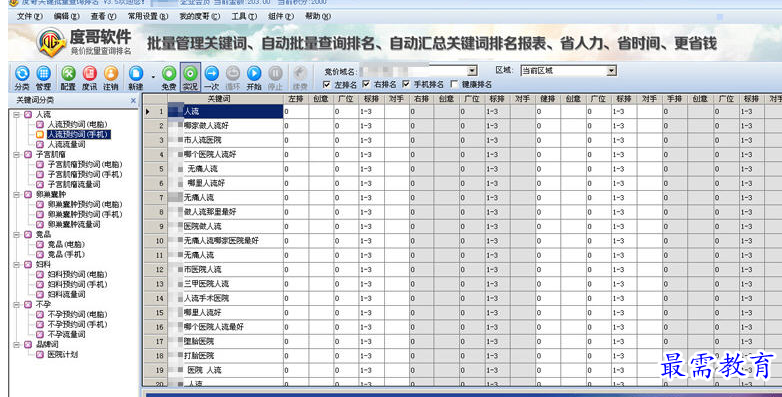Screen dimensions: 782x397
Task: Click the greyed 循环 loop icon
Action: [x=233, y=74]
